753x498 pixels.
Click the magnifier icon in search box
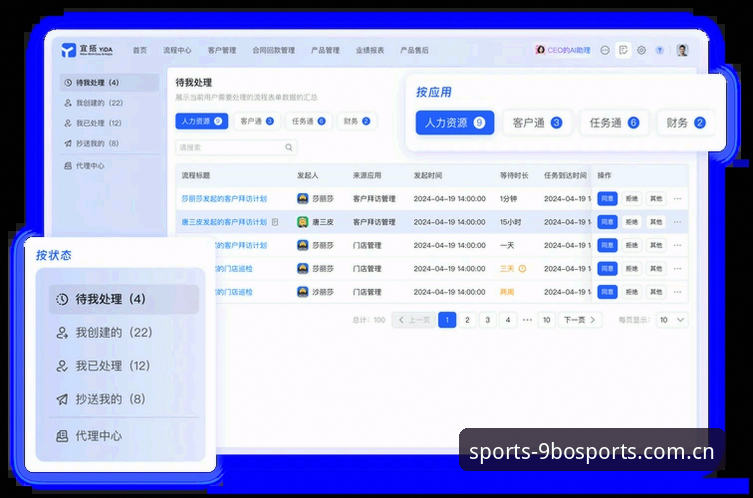[289, 147]
